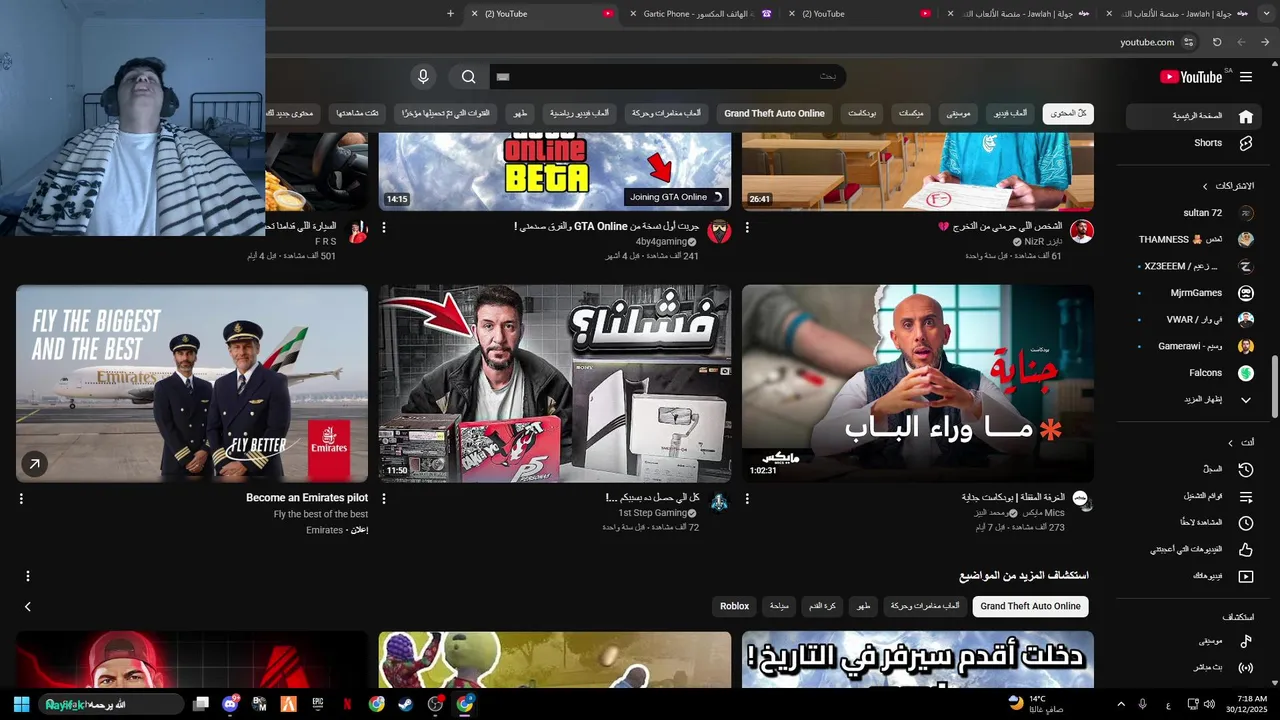This screenshot has height=720, width=1280.
Task: Select the Grand Theft Auto Online filter chip
Action: pos(774,114)
